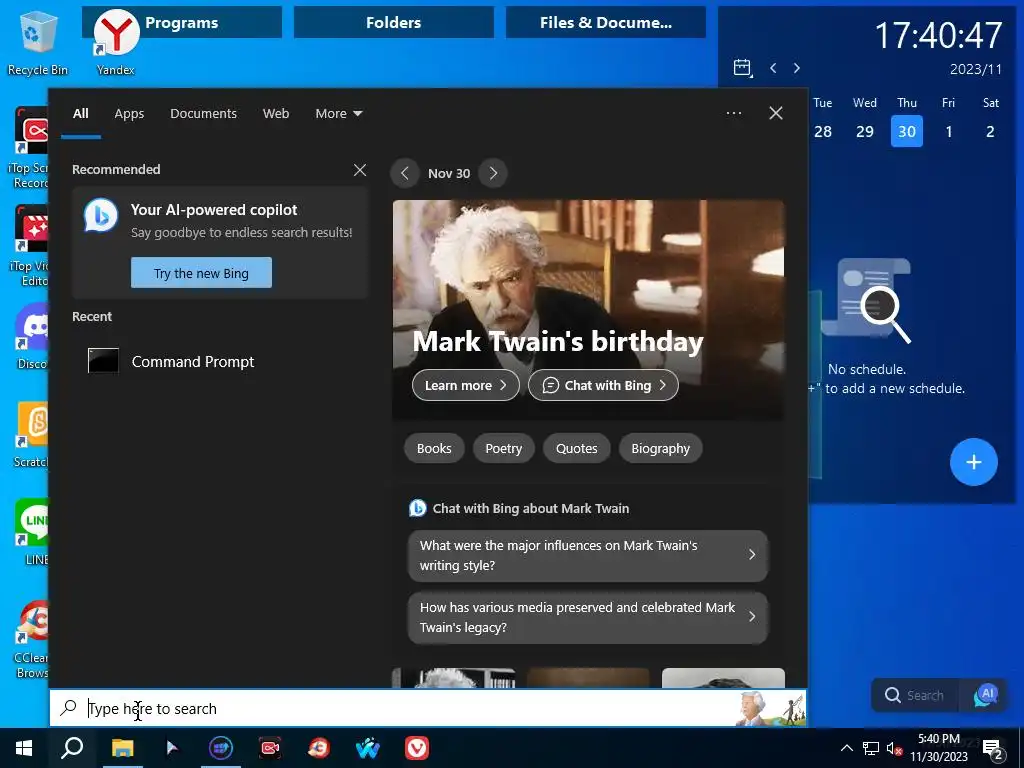Click the AI chat icon in widget
The image size is (1024, 768).
pyautogui.click(x=985, y=695)
